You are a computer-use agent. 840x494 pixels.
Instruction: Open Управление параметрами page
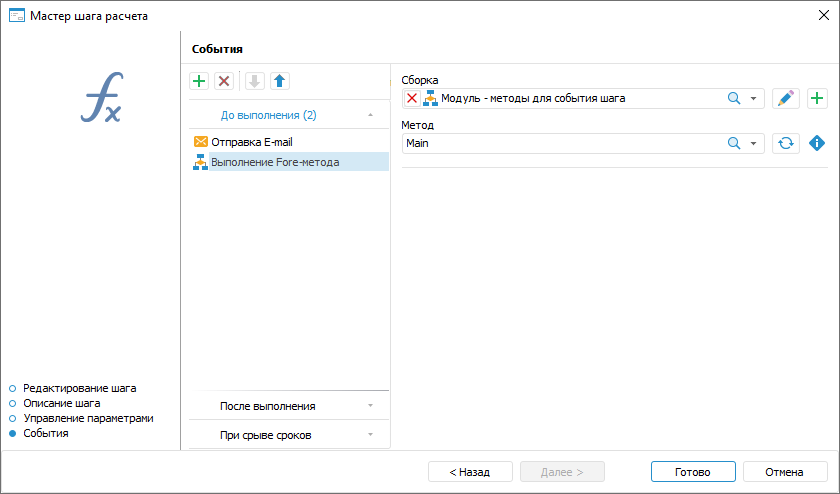click(88, 418)
